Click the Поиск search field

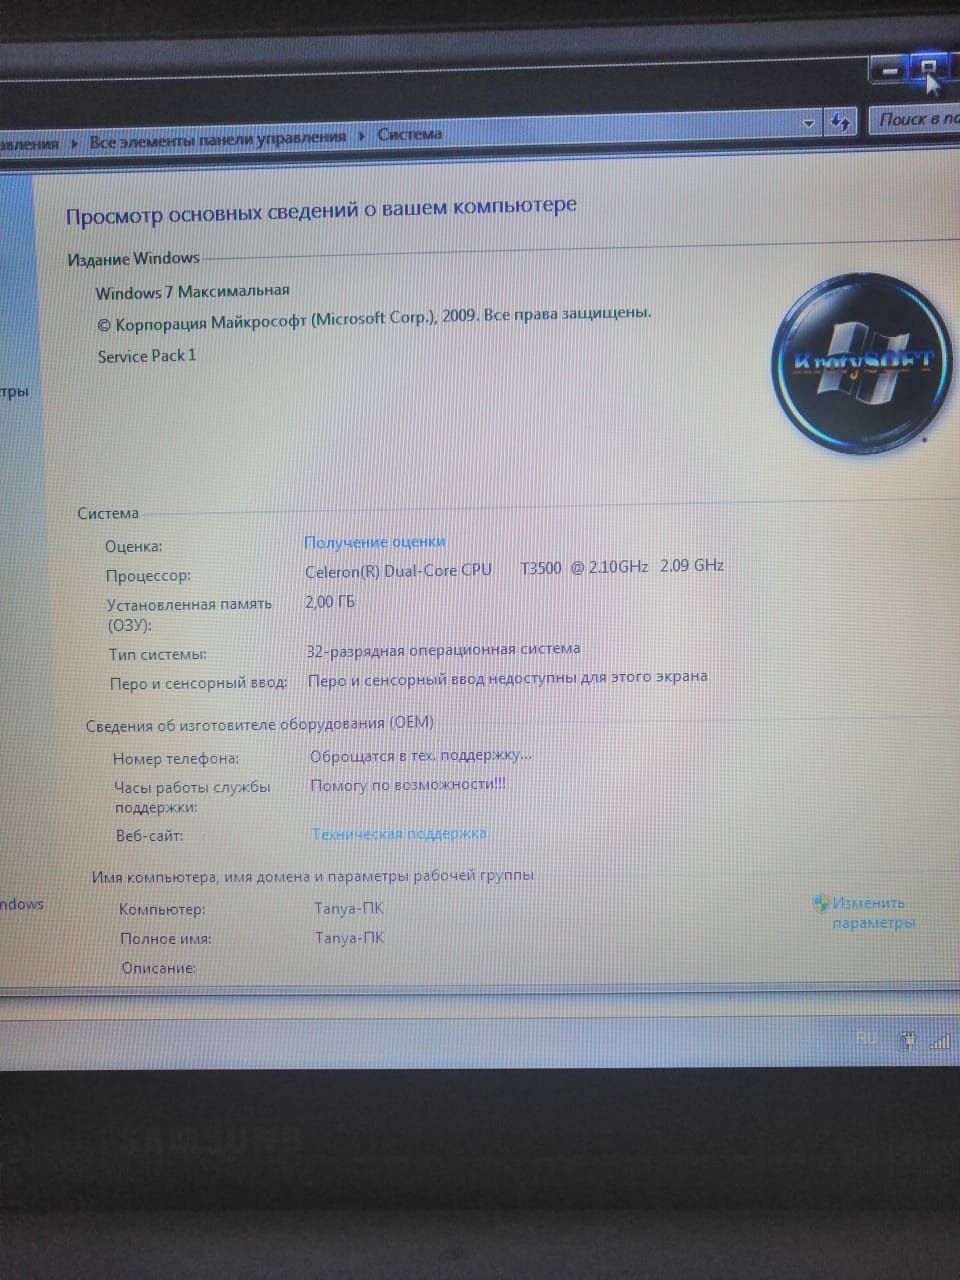[914, 120]
